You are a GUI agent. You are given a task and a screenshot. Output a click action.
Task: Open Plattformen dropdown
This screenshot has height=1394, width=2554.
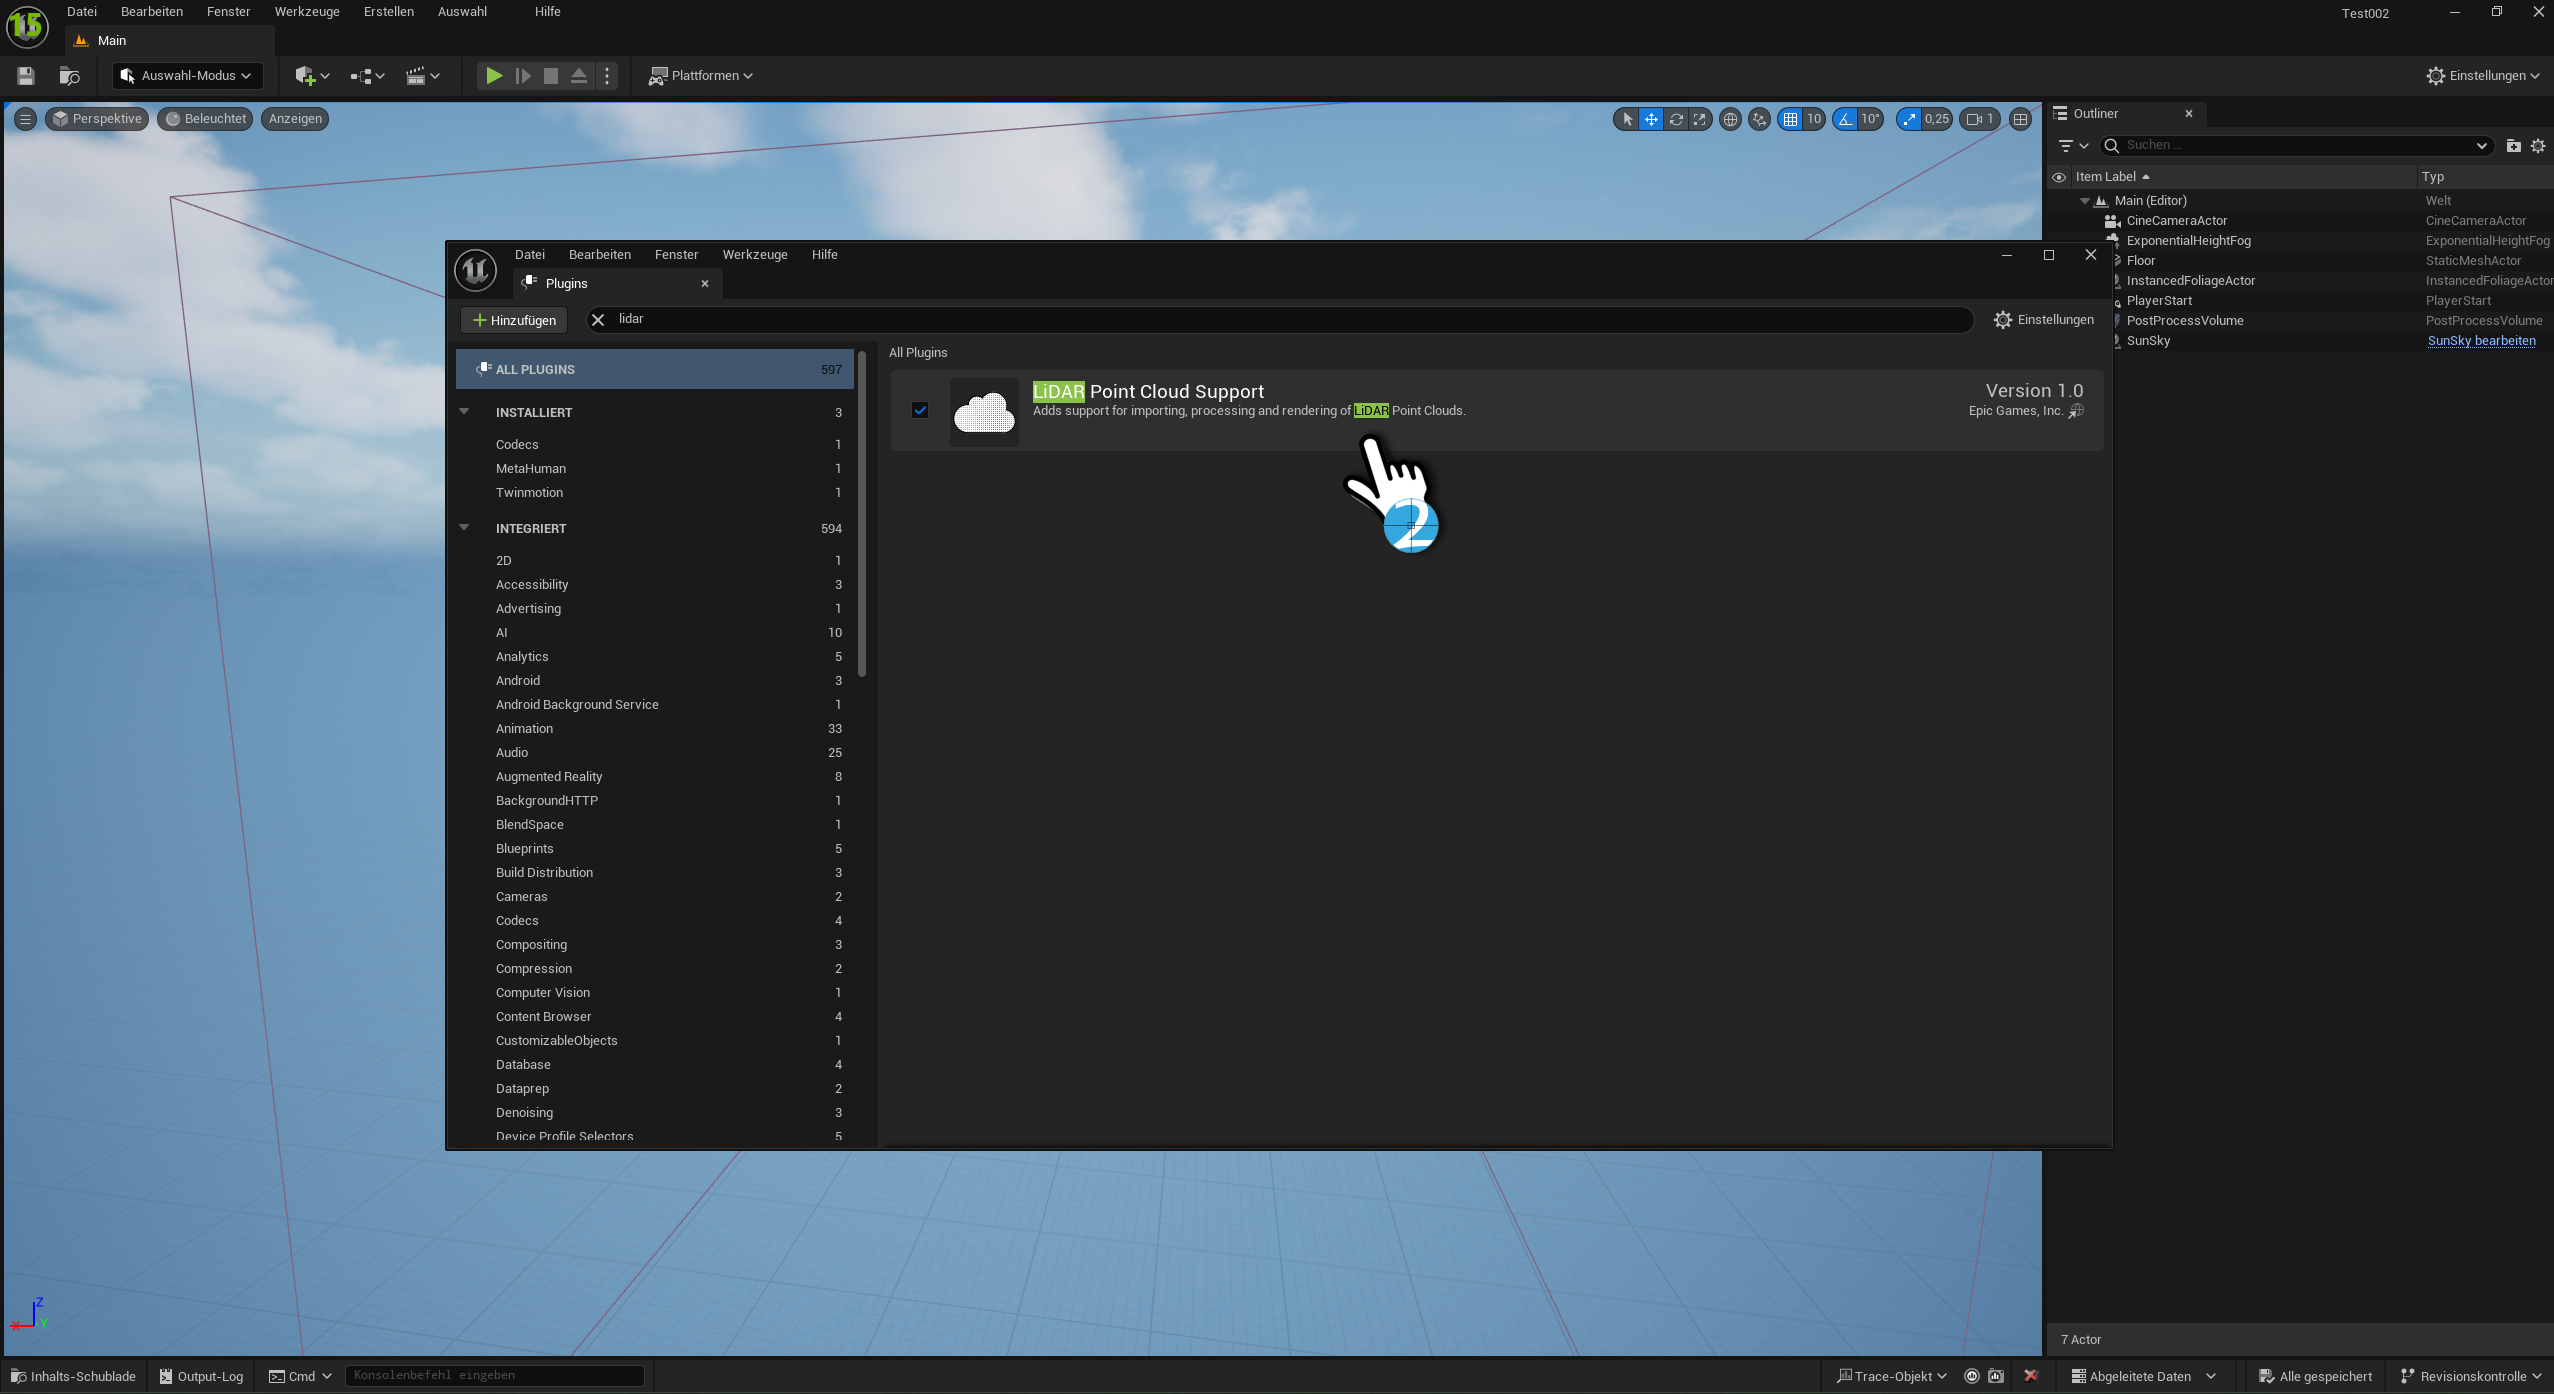coord(700,76)
